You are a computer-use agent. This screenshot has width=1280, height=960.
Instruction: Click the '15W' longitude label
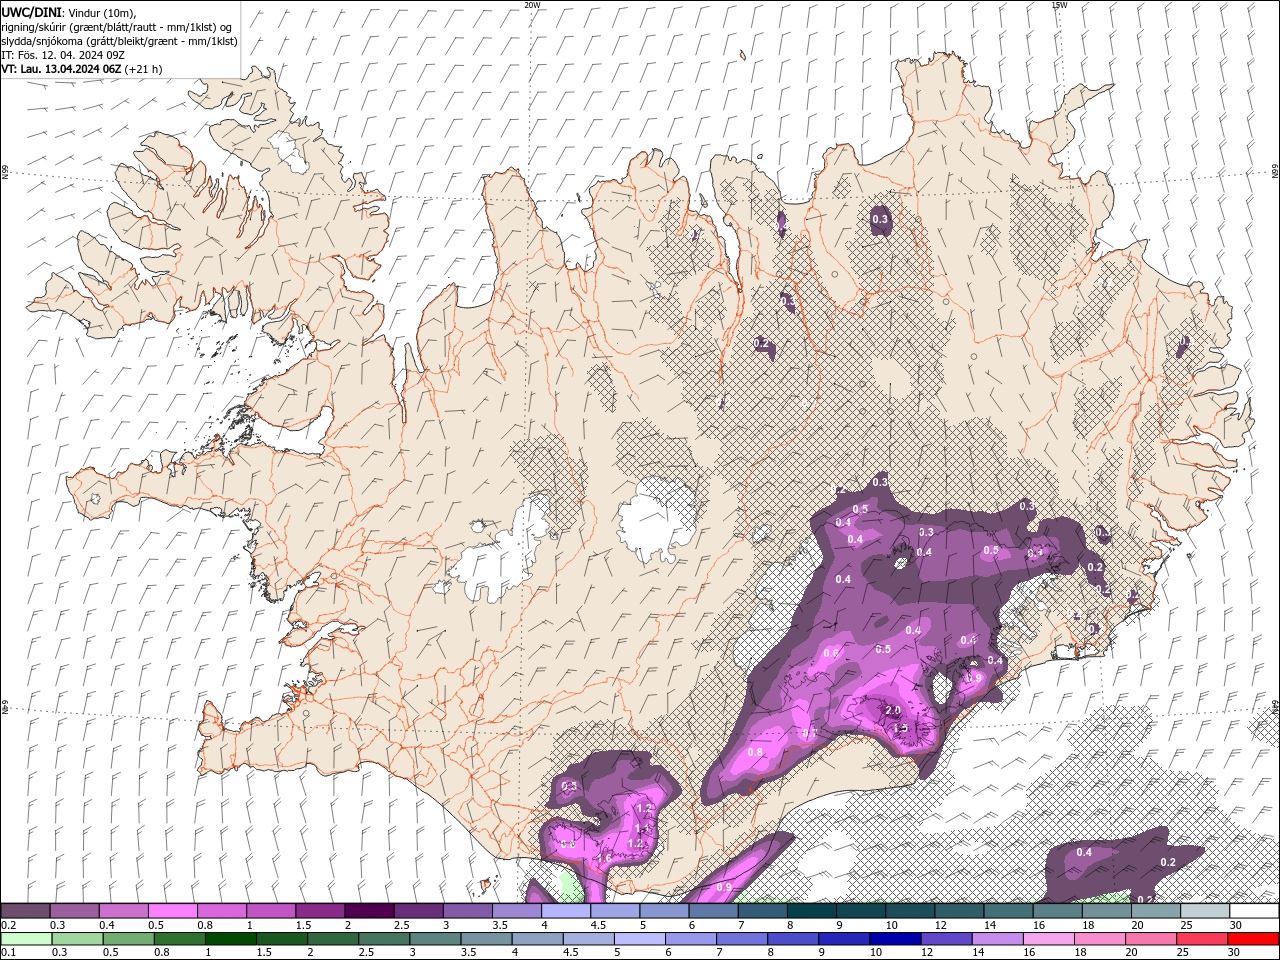(1059, 5)
